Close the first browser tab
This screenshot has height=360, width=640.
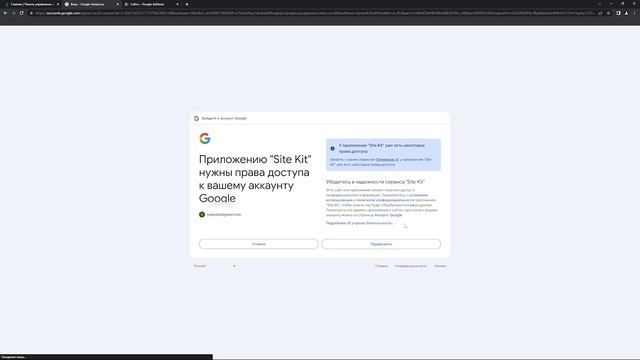[x=58, y=4]
